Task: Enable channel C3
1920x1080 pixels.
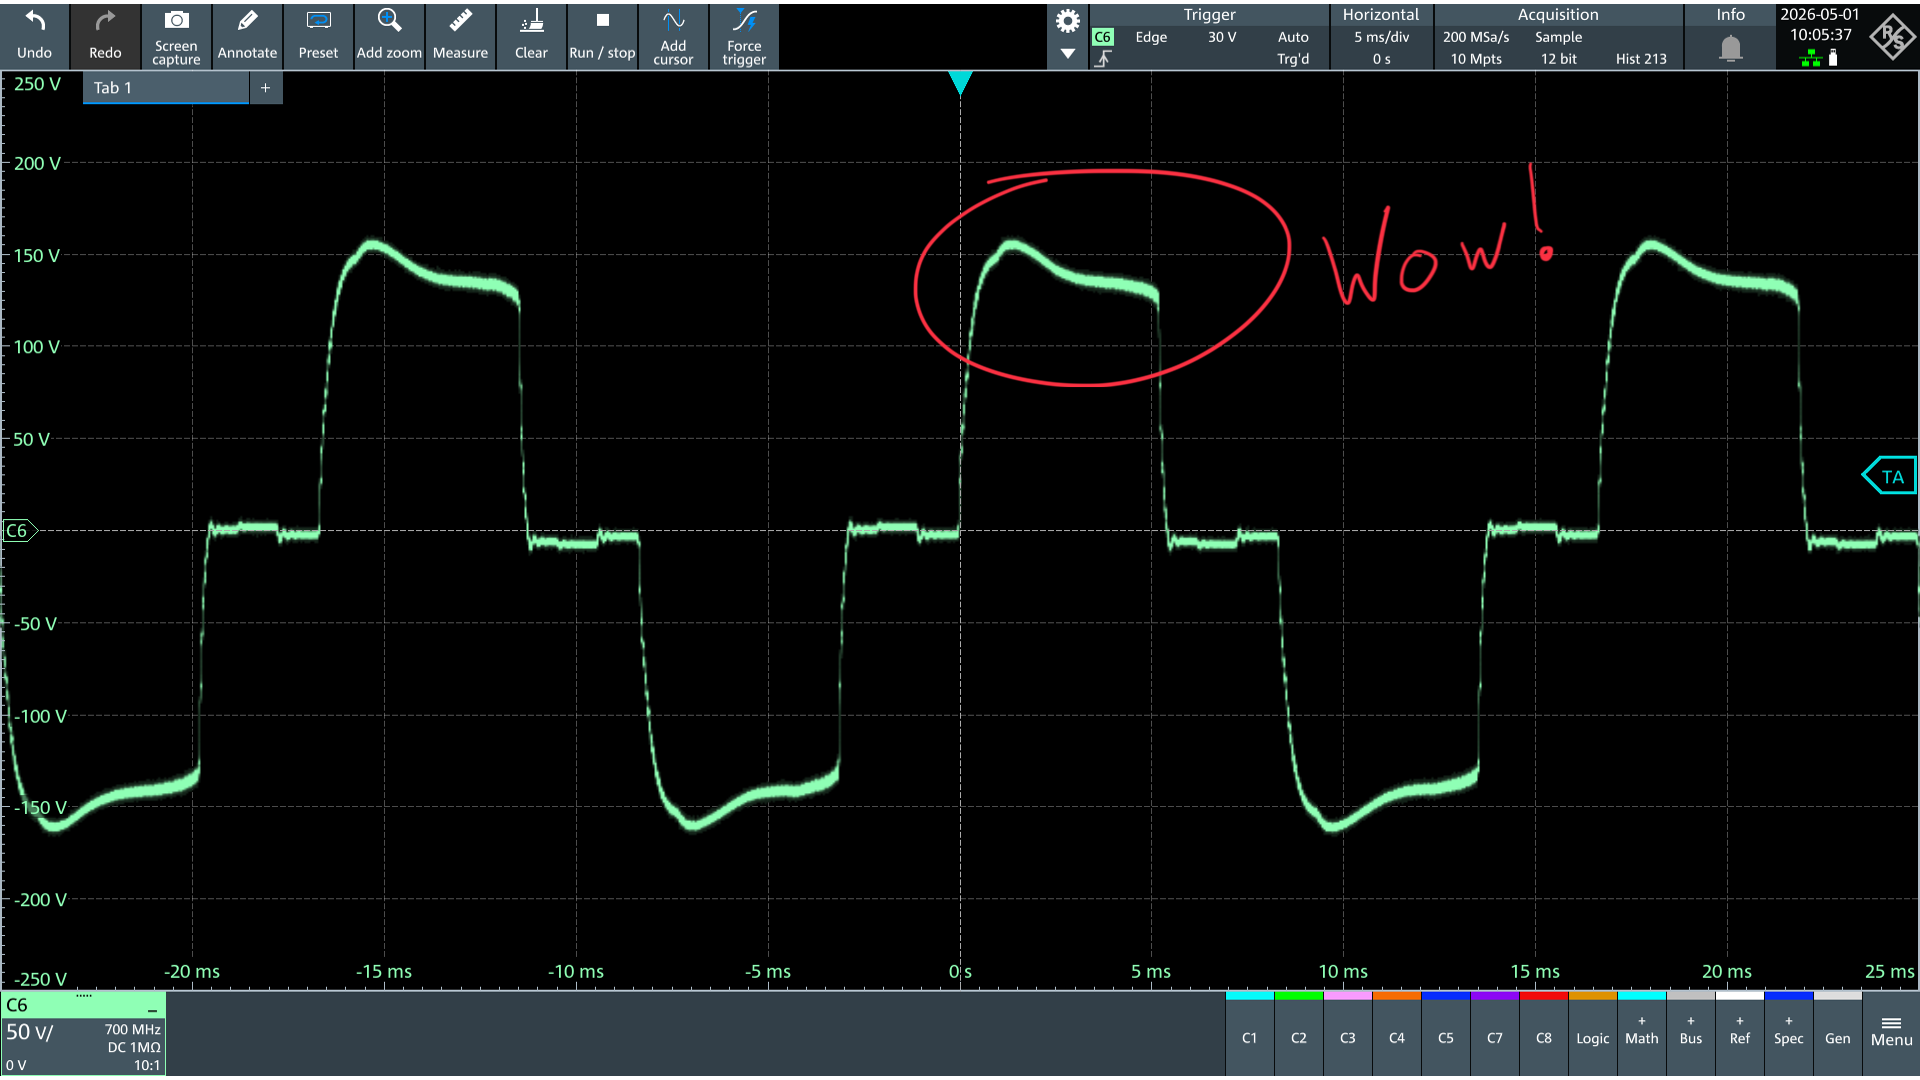Action: [x=1348, y=1034]
